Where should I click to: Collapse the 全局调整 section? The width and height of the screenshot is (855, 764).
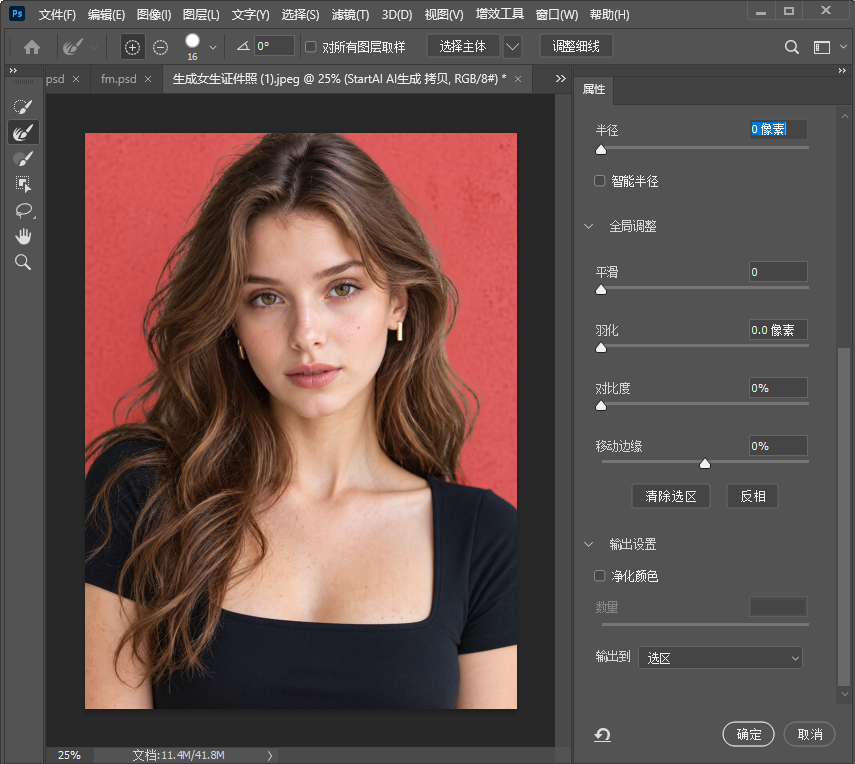[589, 226]
